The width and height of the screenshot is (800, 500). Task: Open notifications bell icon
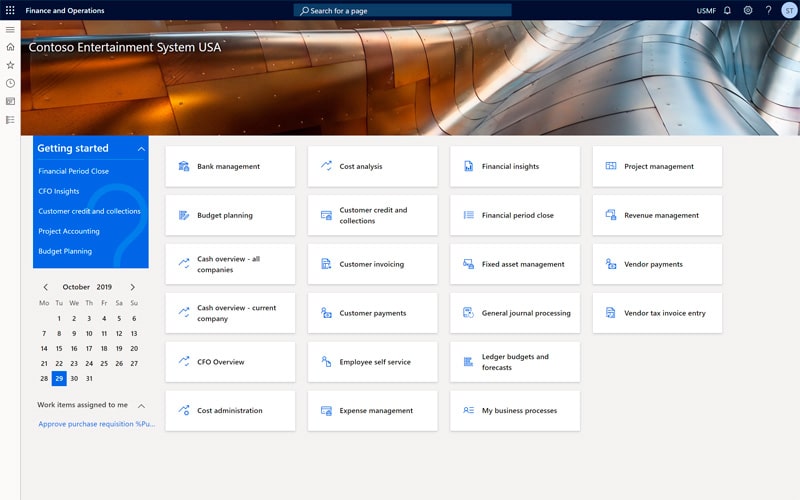pyautogui.click(x=727, y=10)
